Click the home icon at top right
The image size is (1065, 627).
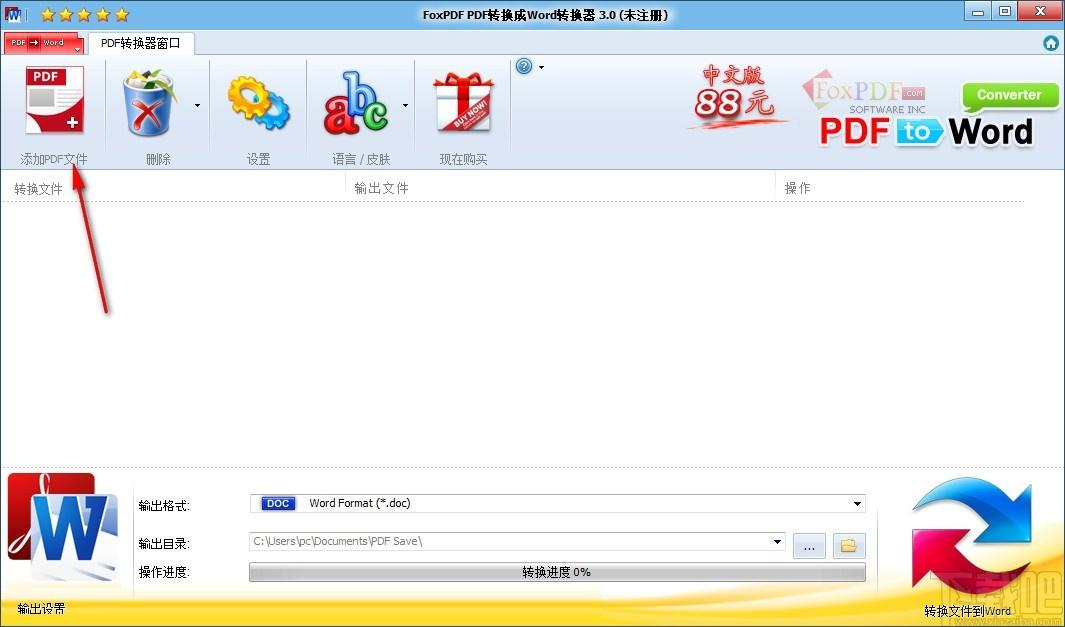1051,43
